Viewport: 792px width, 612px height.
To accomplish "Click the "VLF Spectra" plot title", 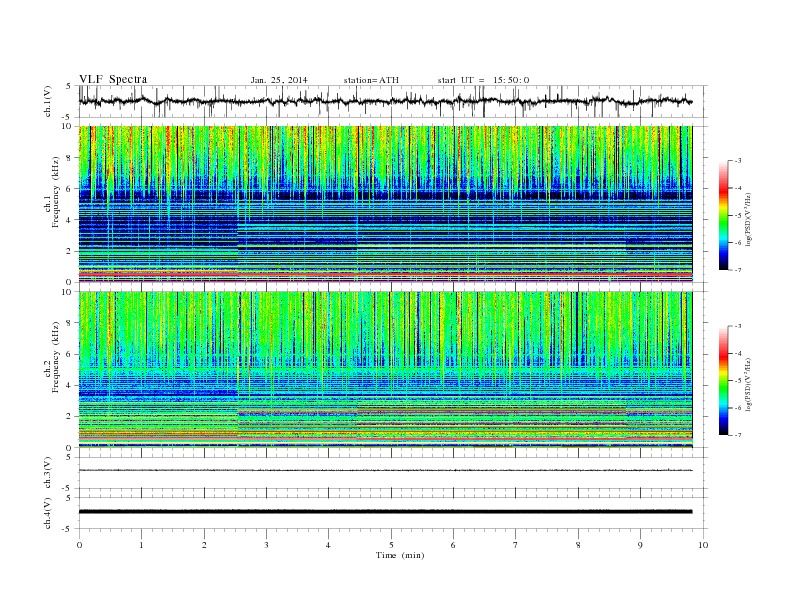I will tap(113, 79).
